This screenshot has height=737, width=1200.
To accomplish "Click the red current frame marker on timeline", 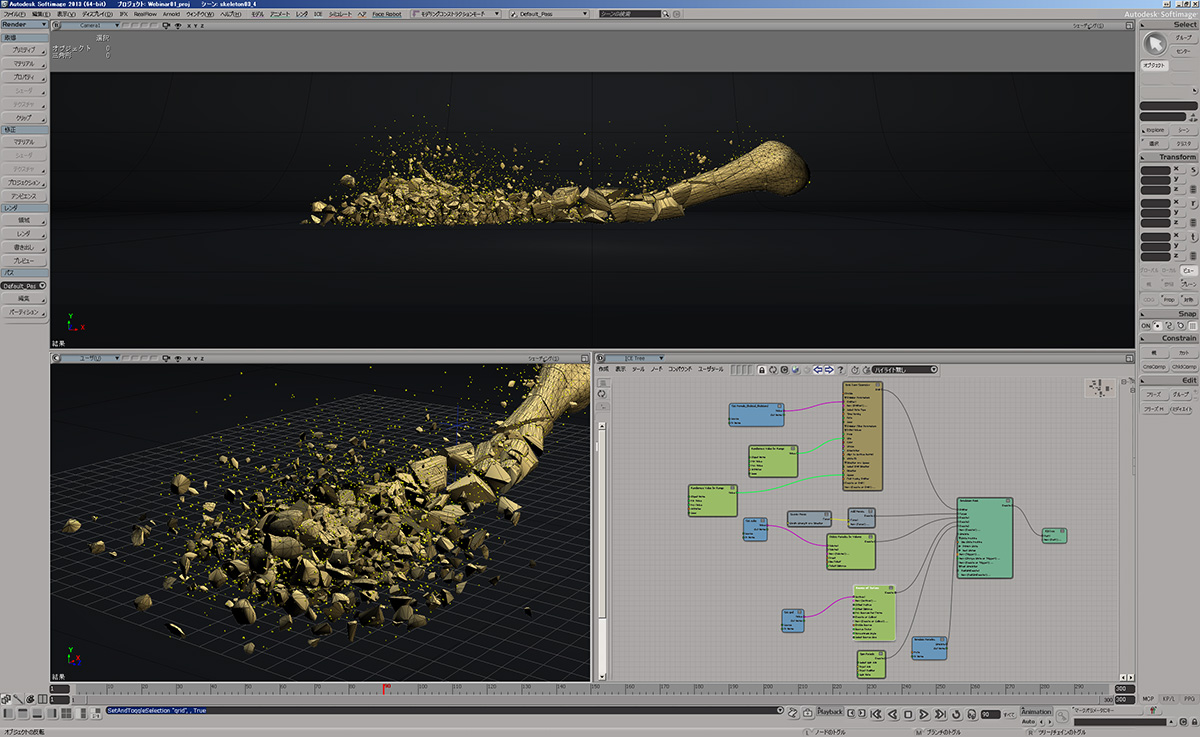I will point(386,688).
